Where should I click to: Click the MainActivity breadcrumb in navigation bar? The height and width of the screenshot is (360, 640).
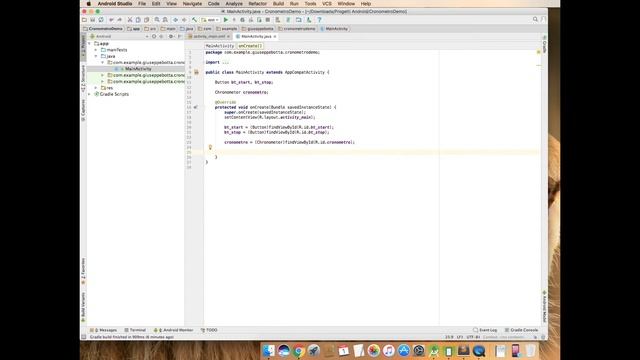[x=334, y=29]
